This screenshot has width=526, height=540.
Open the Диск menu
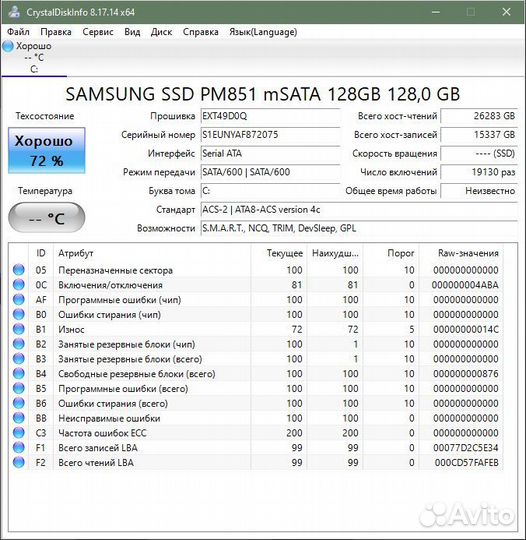(x=162, y=32)
